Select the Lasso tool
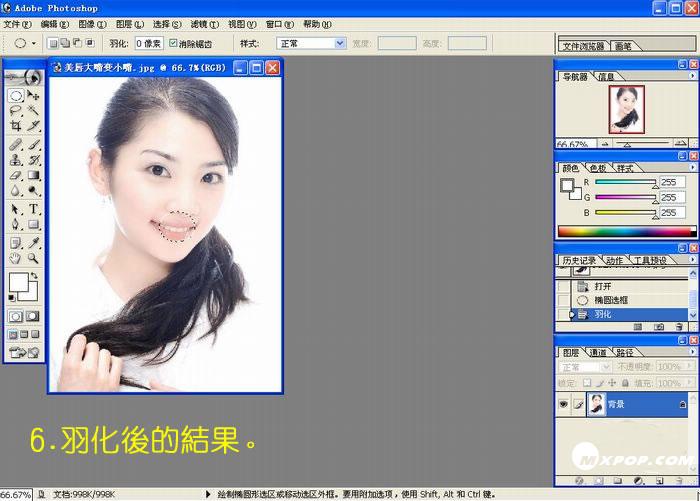This screenshot has height=501, width=700. click(x=16, y=110)
